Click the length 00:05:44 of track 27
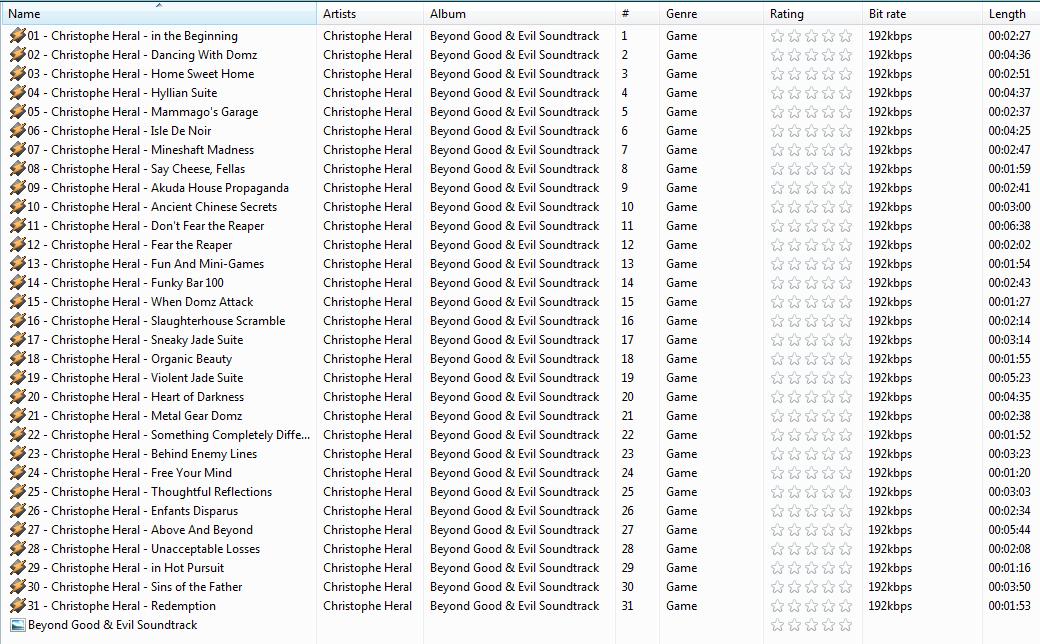The width and height of the screenshot is (1040, 644). click(1009, 530)
